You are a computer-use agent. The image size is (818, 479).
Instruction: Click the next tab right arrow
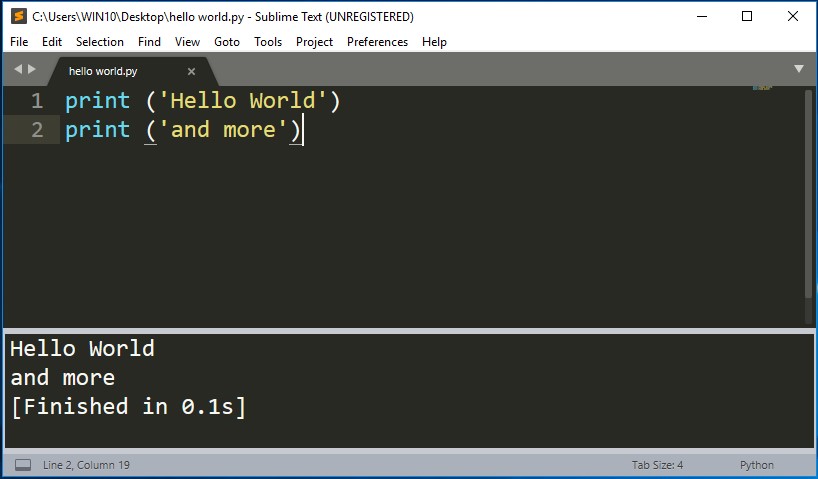[32, 69]
